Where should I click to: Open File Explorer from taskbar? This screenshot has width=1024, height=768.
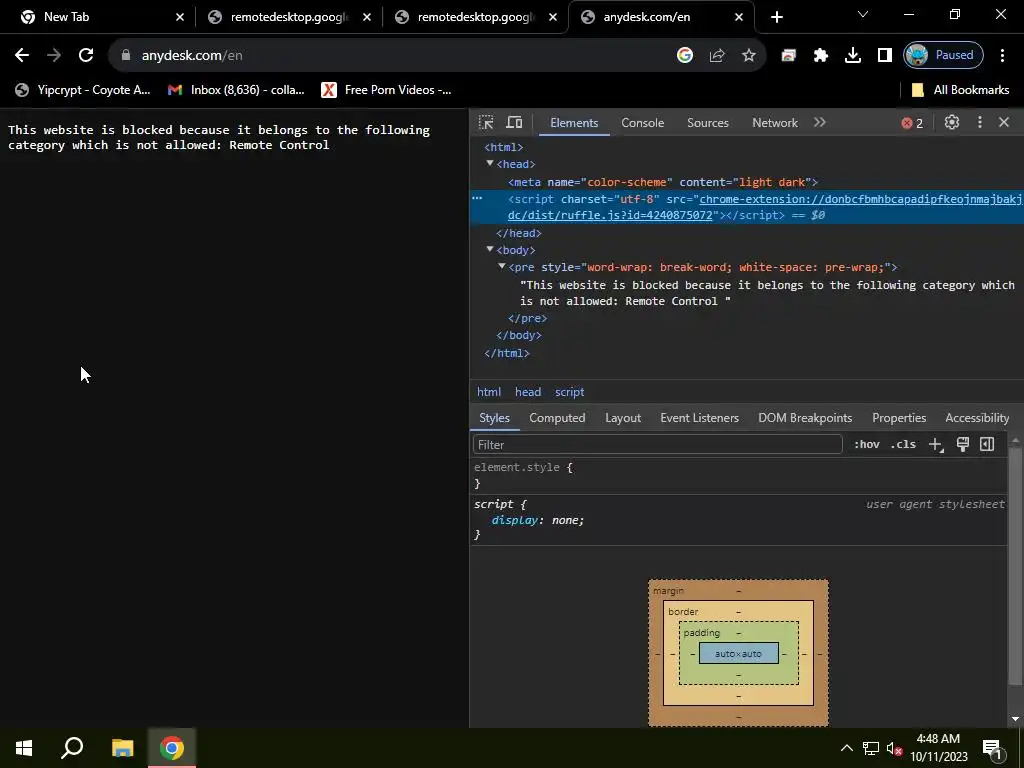tap(122, 748)
